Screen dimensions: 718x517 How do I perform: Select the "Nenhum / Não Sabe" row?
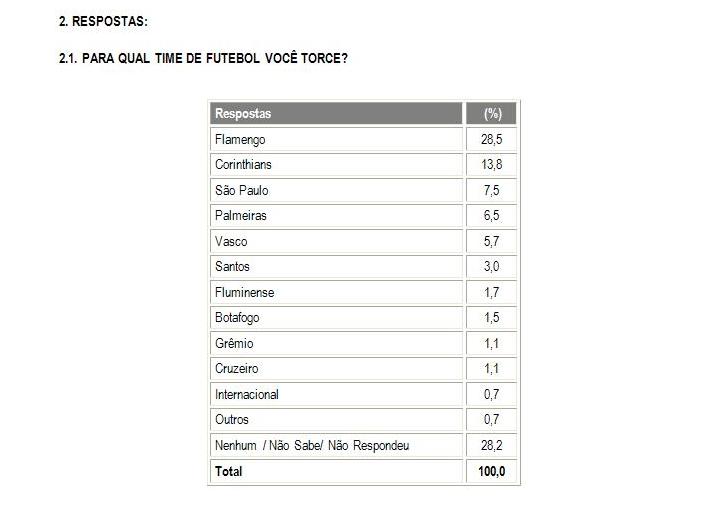tap(312, 445)
